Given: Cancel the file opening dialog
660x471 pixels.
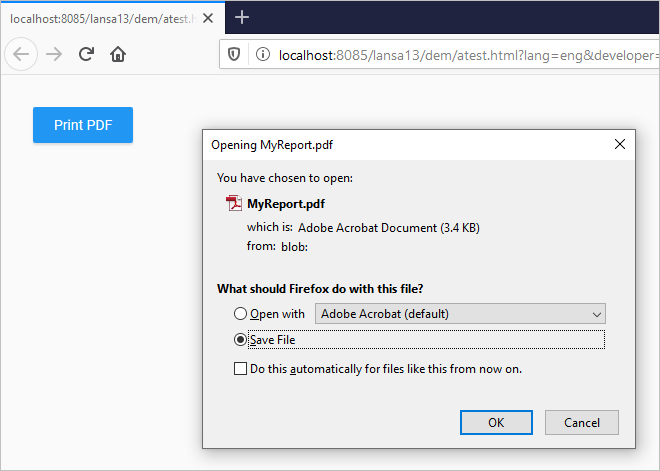Looking at the screenshot, I should [582, 422].
